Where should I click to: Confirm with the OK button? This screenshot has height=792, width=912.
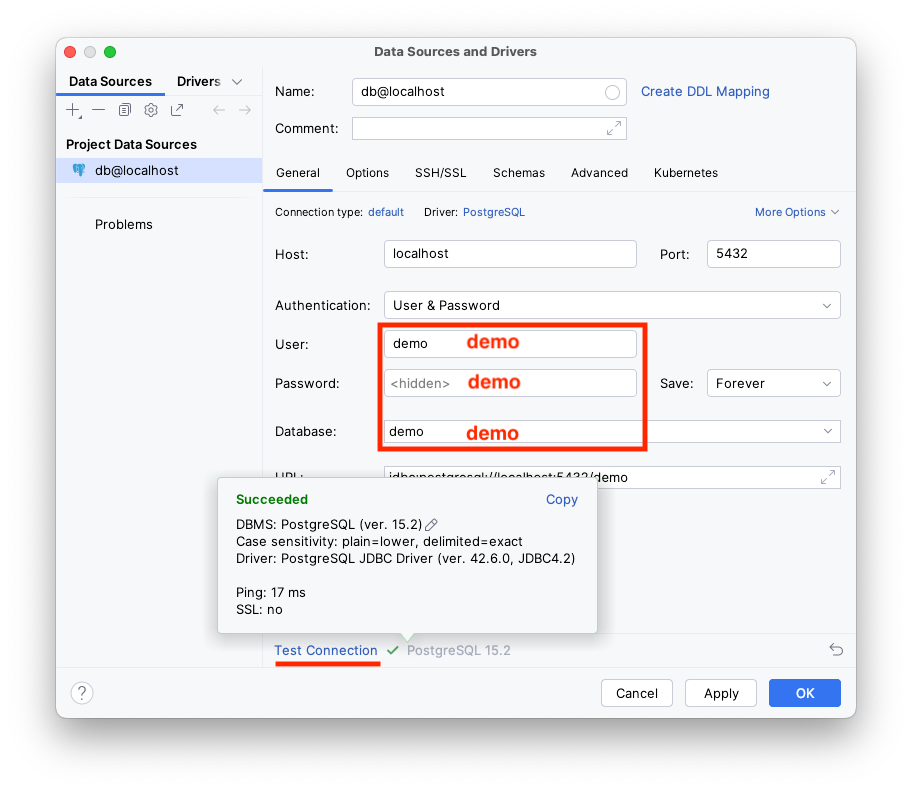click(x=805, y=693)
